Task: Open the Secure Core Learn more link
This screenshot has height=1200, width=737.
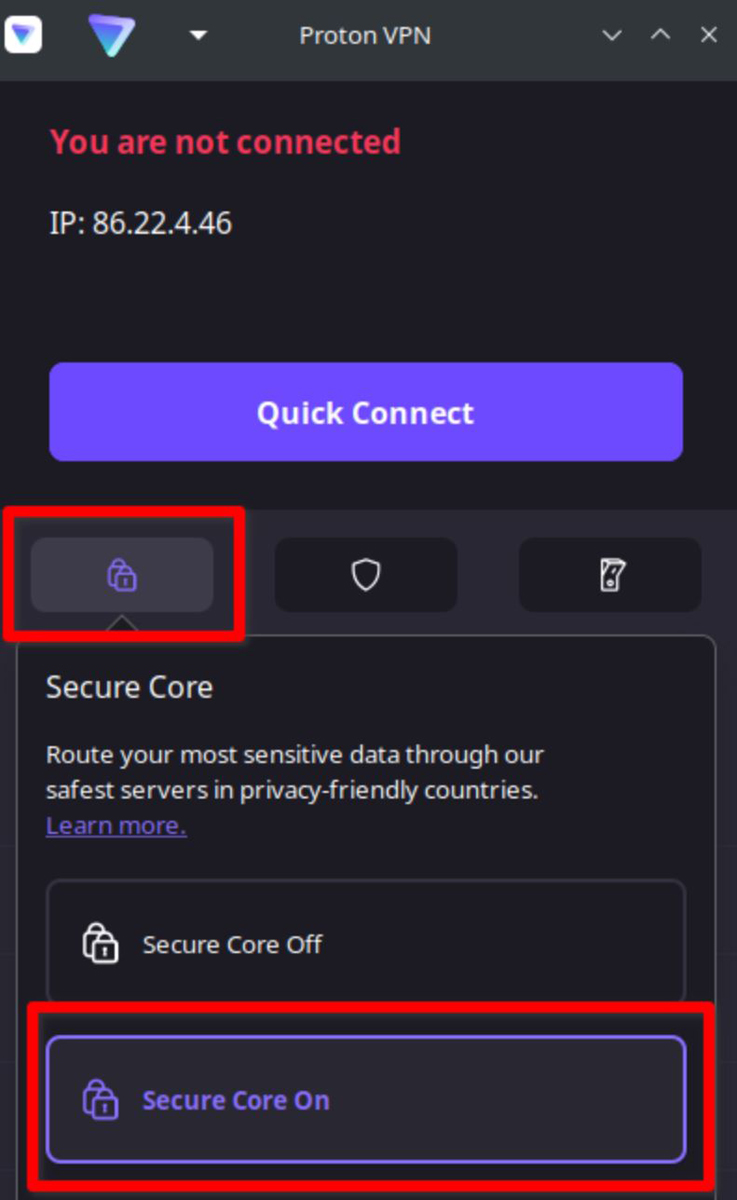Action: (115, 824)
